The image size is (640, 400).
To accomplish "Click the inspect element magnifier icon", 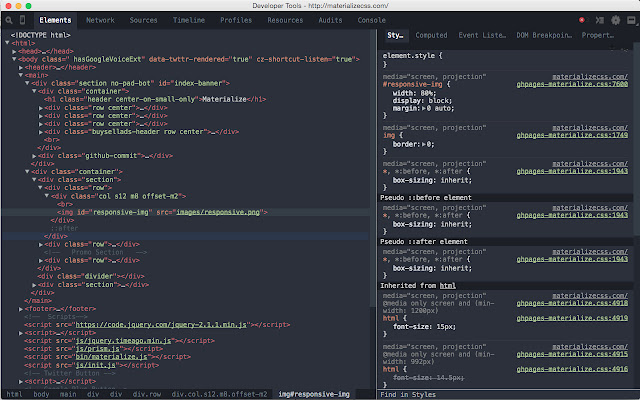I will pos(9,20).
